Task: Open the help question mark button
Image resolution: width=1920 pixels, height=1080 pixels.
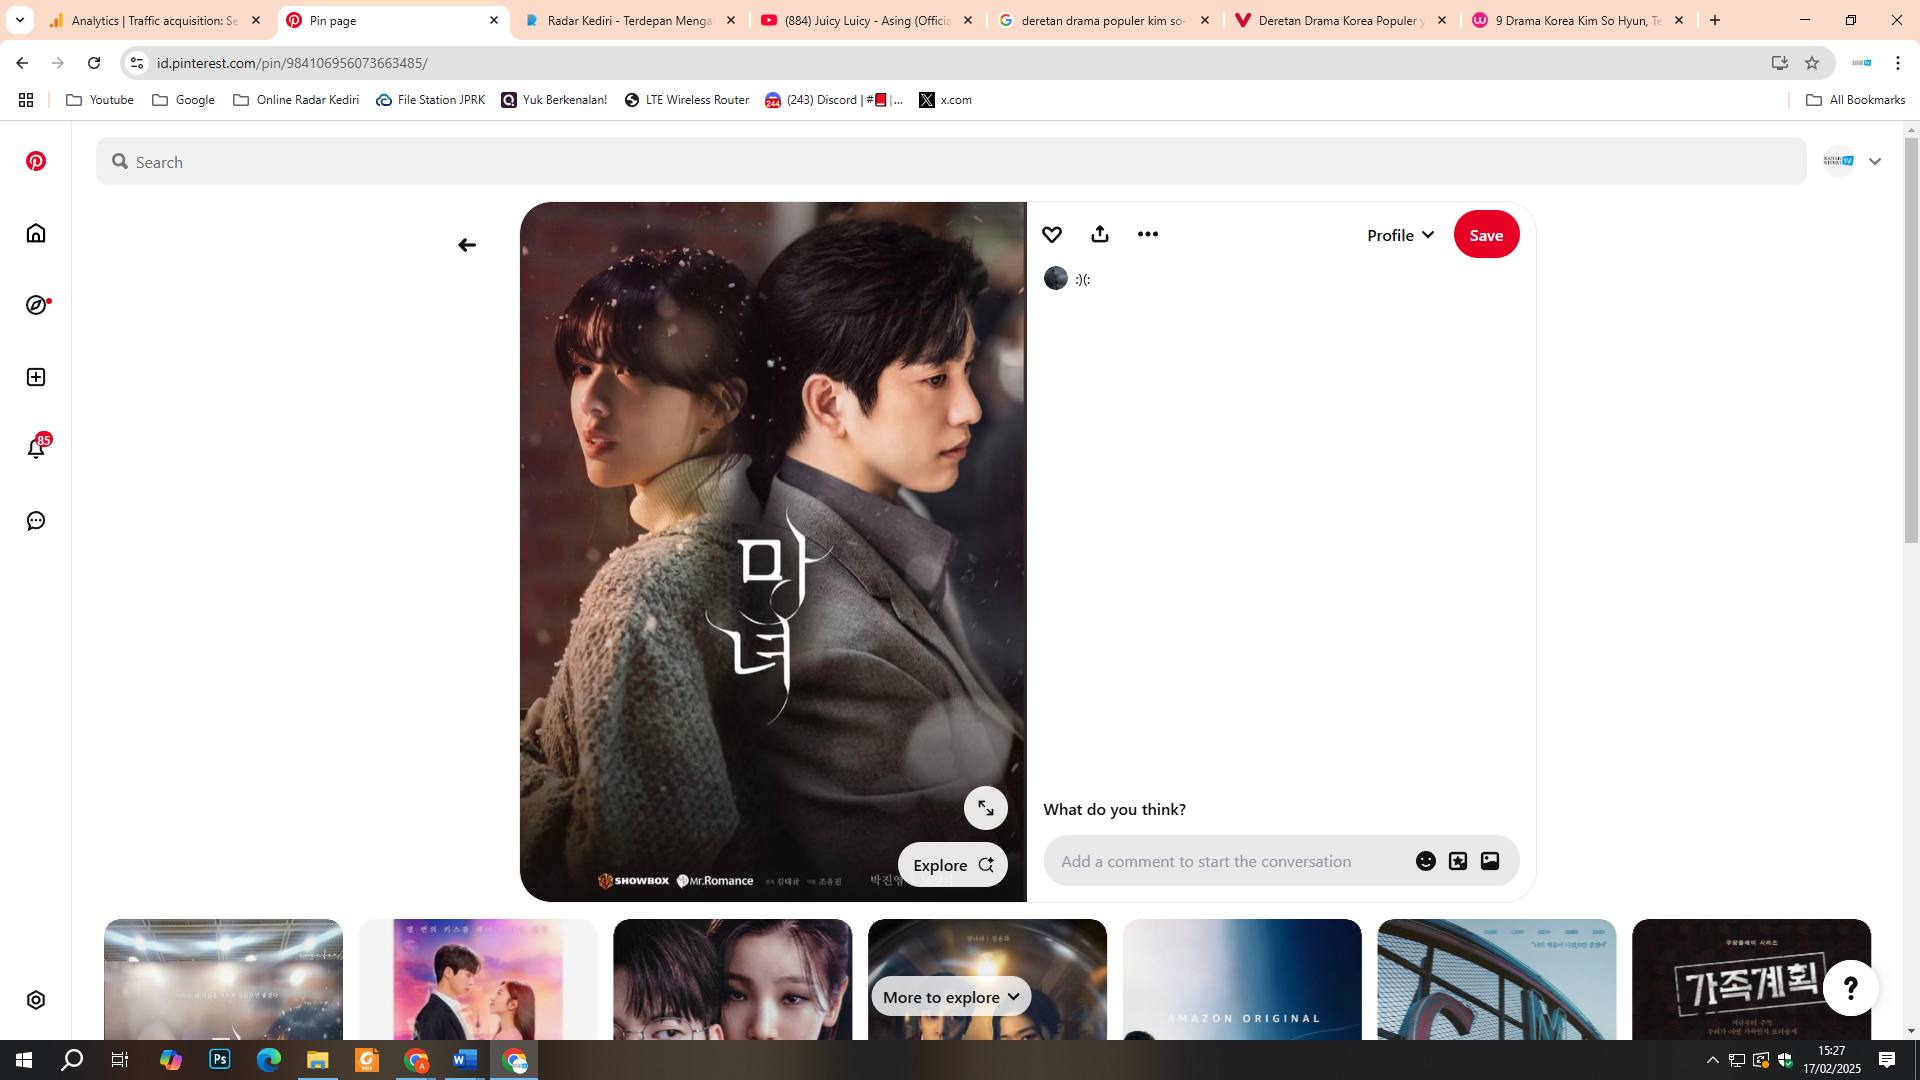Action: click(x=1851, y=988)
